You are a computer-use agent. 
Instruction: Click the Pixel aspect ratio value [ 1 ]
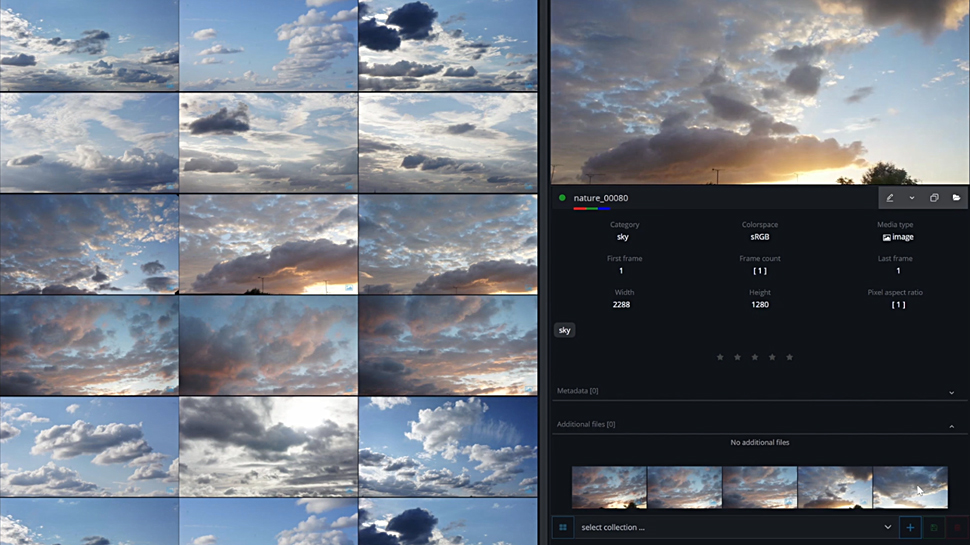click(x=898, y=304)
